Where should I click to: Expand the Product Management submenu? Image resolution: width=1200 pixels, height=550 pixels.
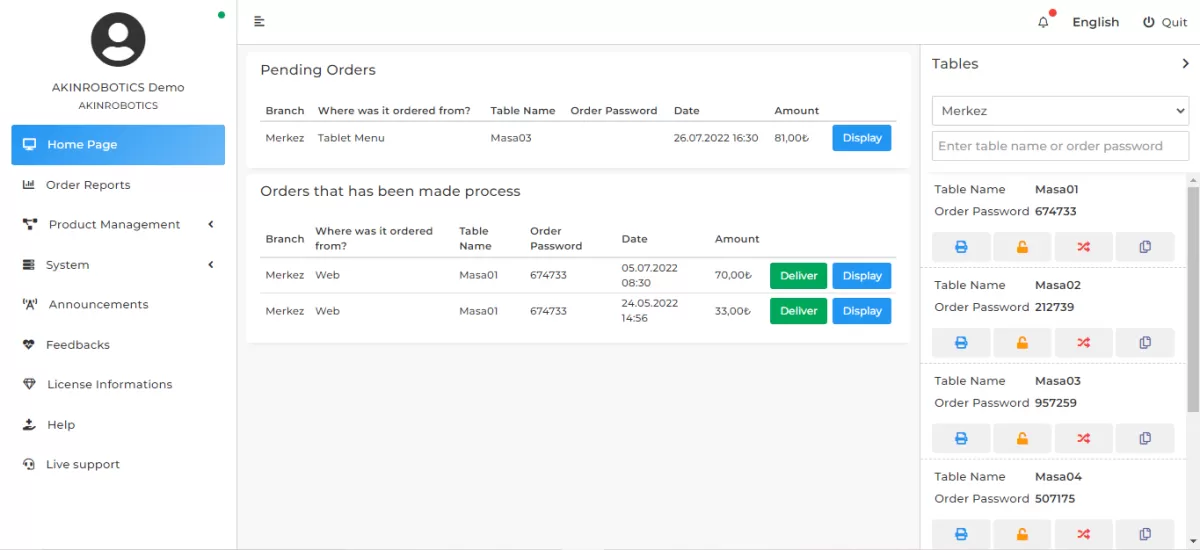(115, 225)
